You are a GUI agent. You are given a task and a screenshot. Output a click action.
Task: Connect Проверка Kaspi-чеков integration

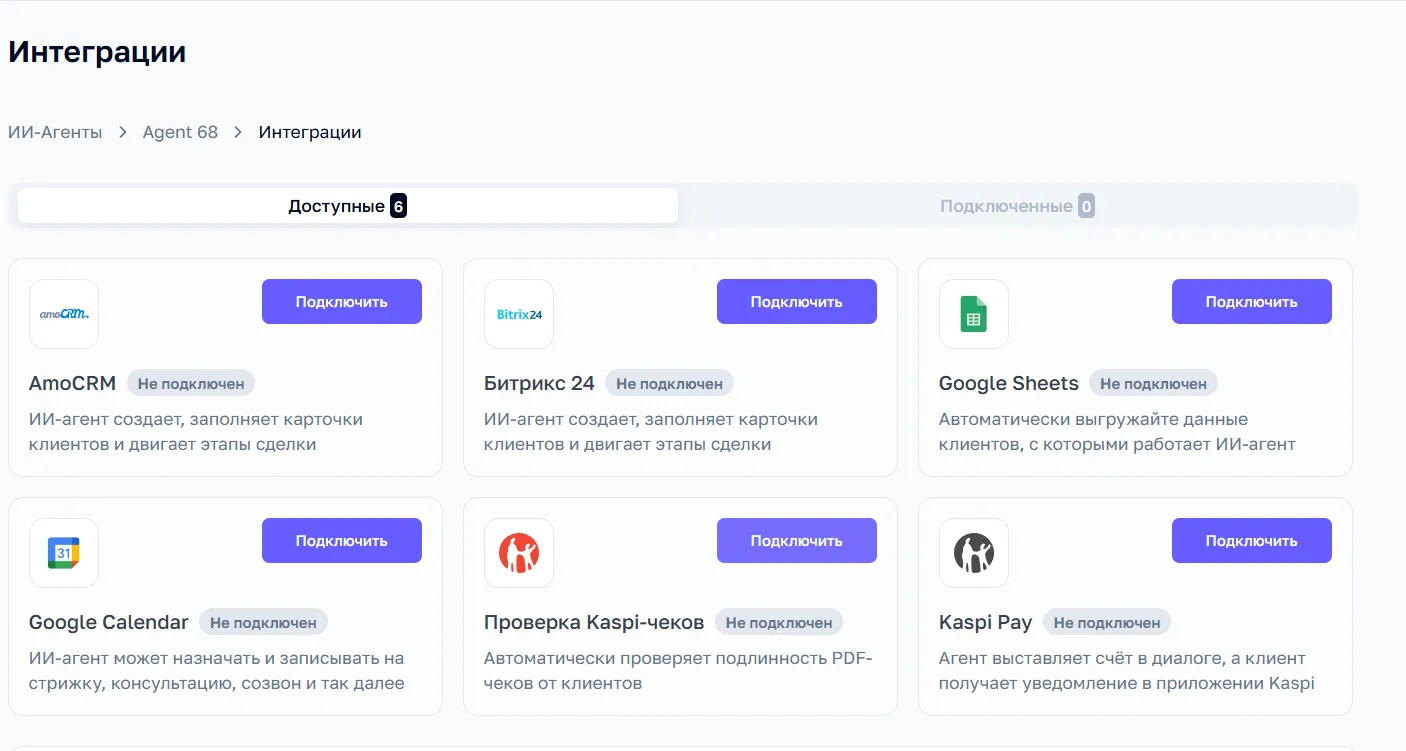[797, 541]
